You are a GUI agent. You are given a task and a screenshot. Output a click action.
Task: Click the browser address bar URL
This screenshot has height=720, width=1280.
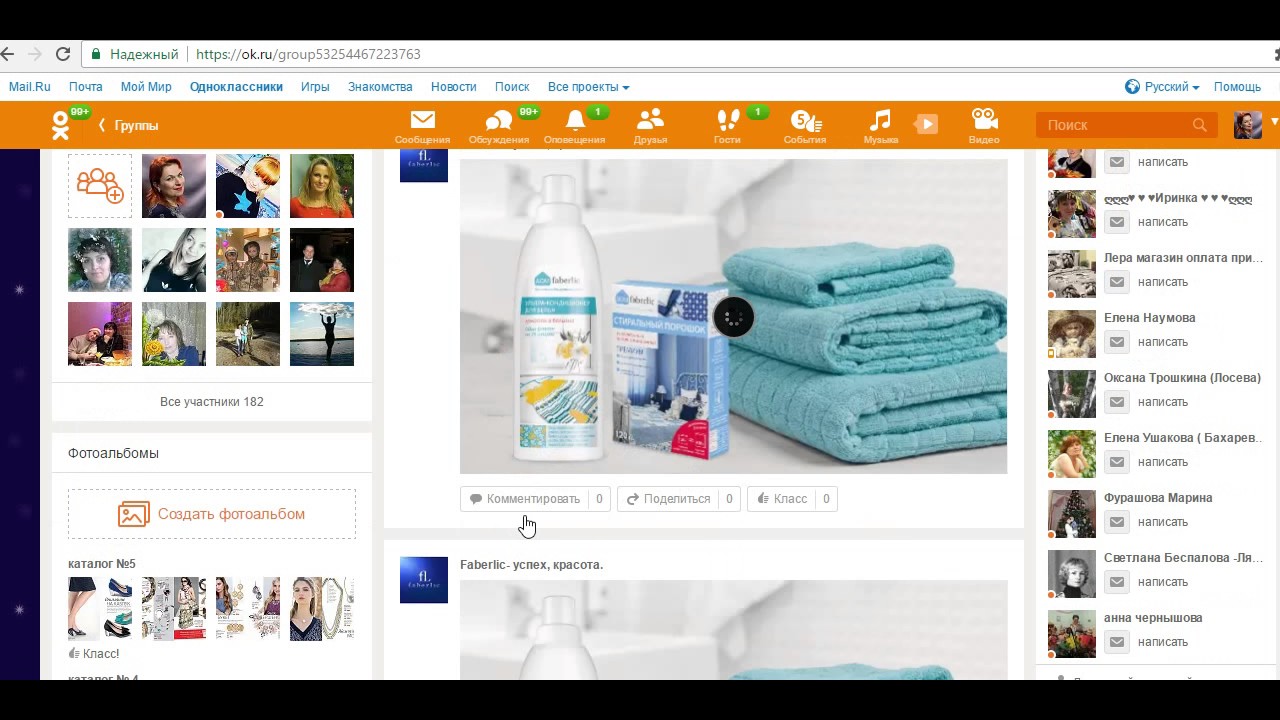coord(308,54)
